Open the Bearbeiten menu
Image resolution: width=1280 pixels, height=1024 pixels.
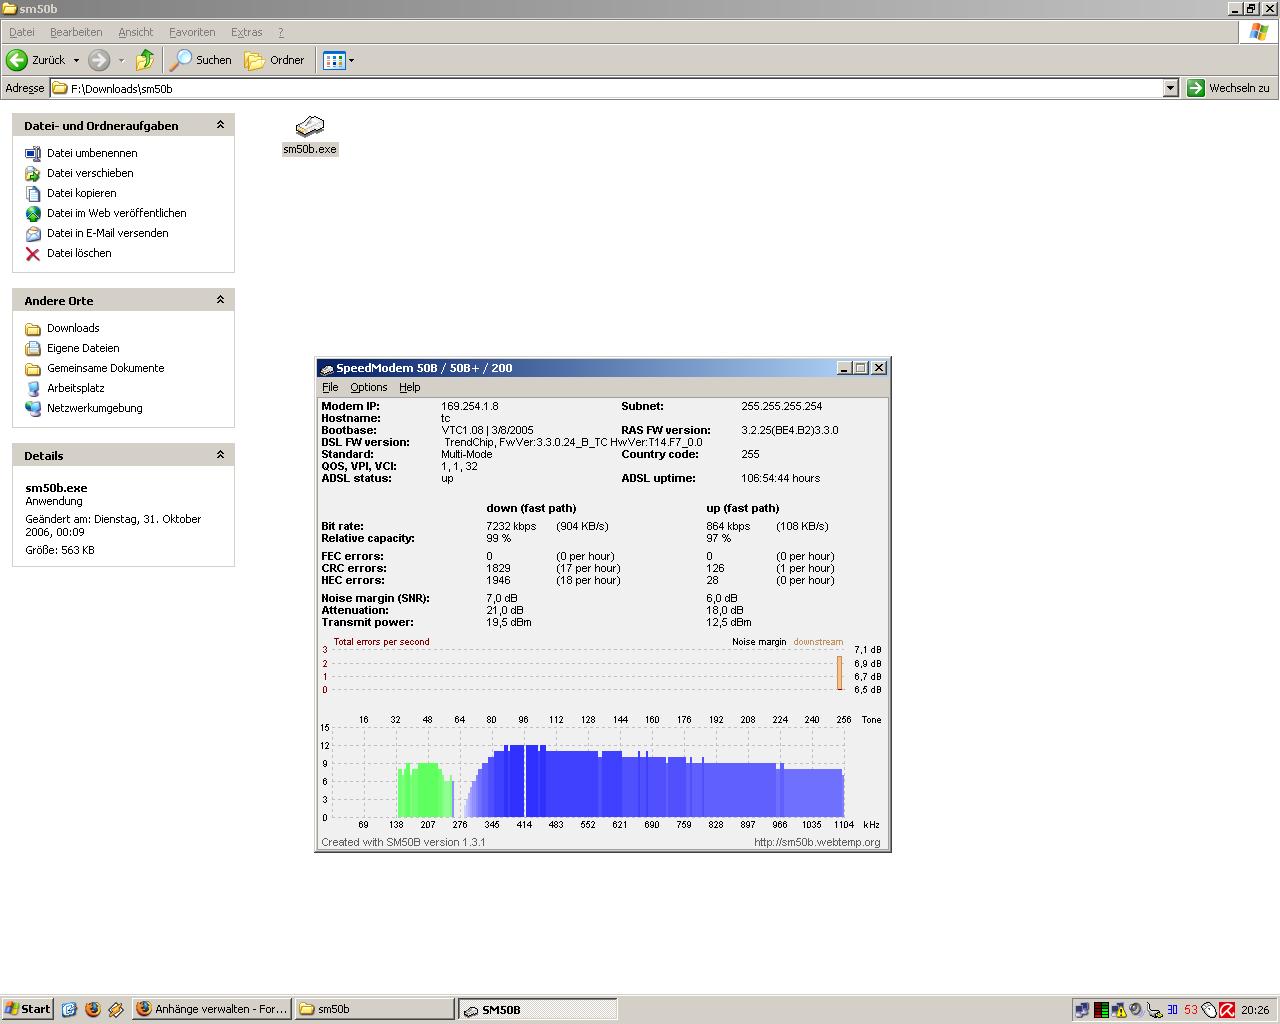tap(76, 32)
